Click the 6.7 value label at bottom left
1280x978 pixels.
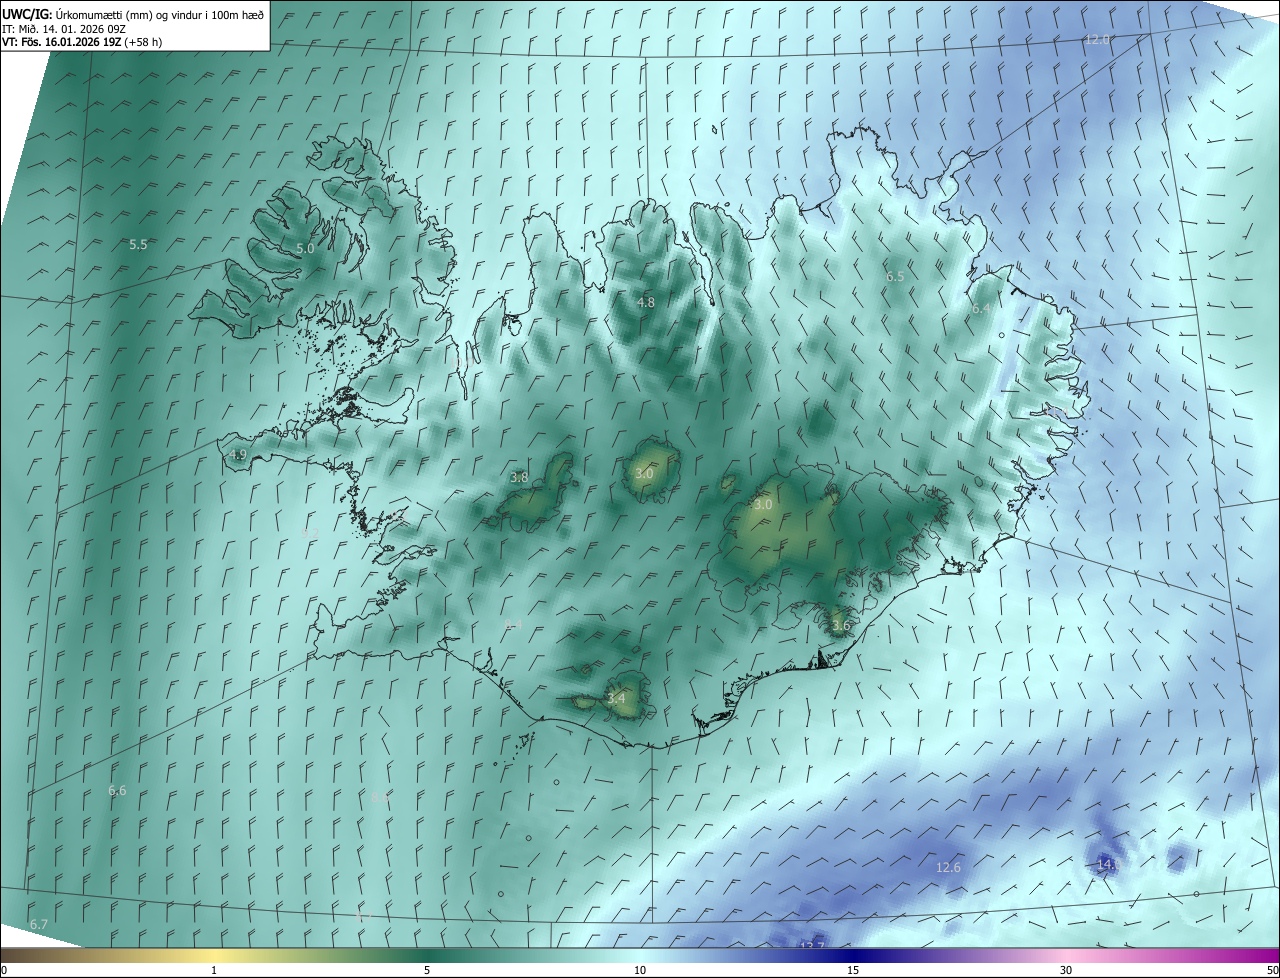39,924
